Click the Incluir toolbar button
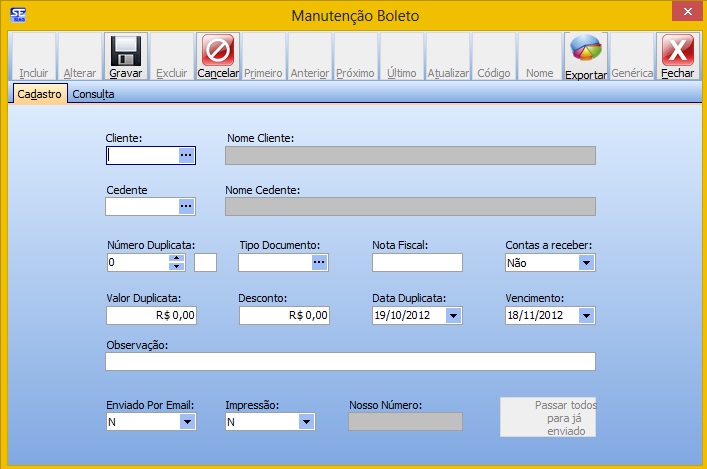This screenshot has width=707, height=469. click(x=34, y=56)
